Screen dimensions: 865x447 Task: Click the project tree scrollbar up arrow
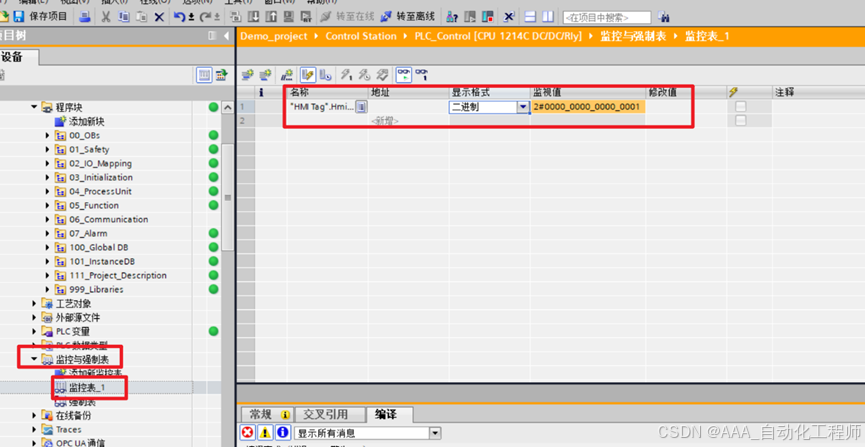(227, 108)
